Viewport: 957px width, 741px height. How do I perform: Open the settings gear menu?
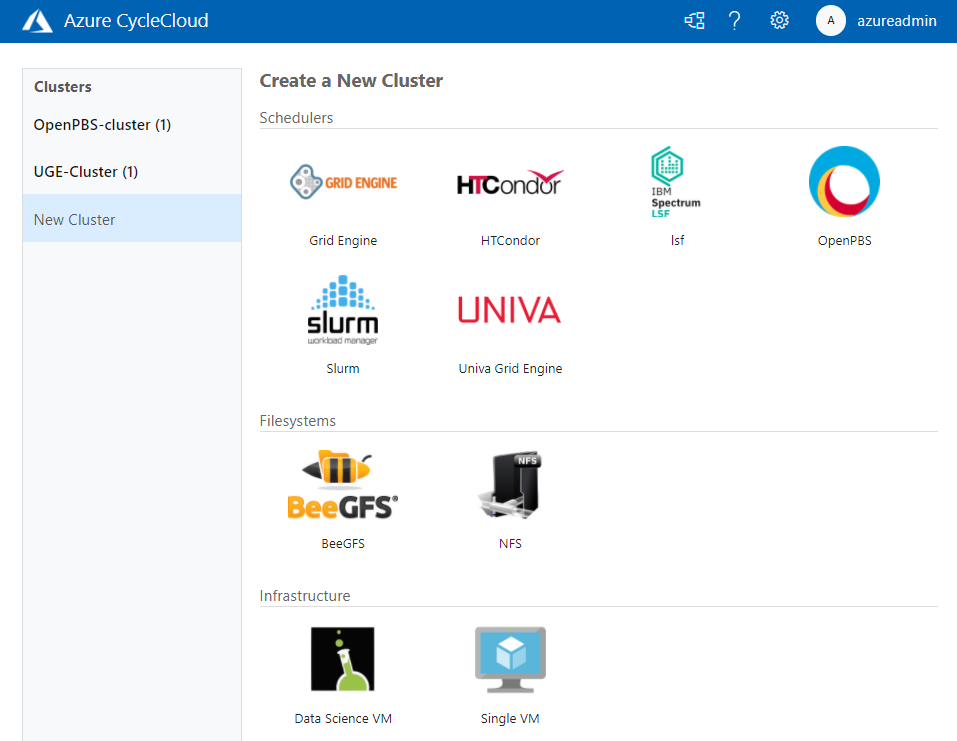pos(779,20)
